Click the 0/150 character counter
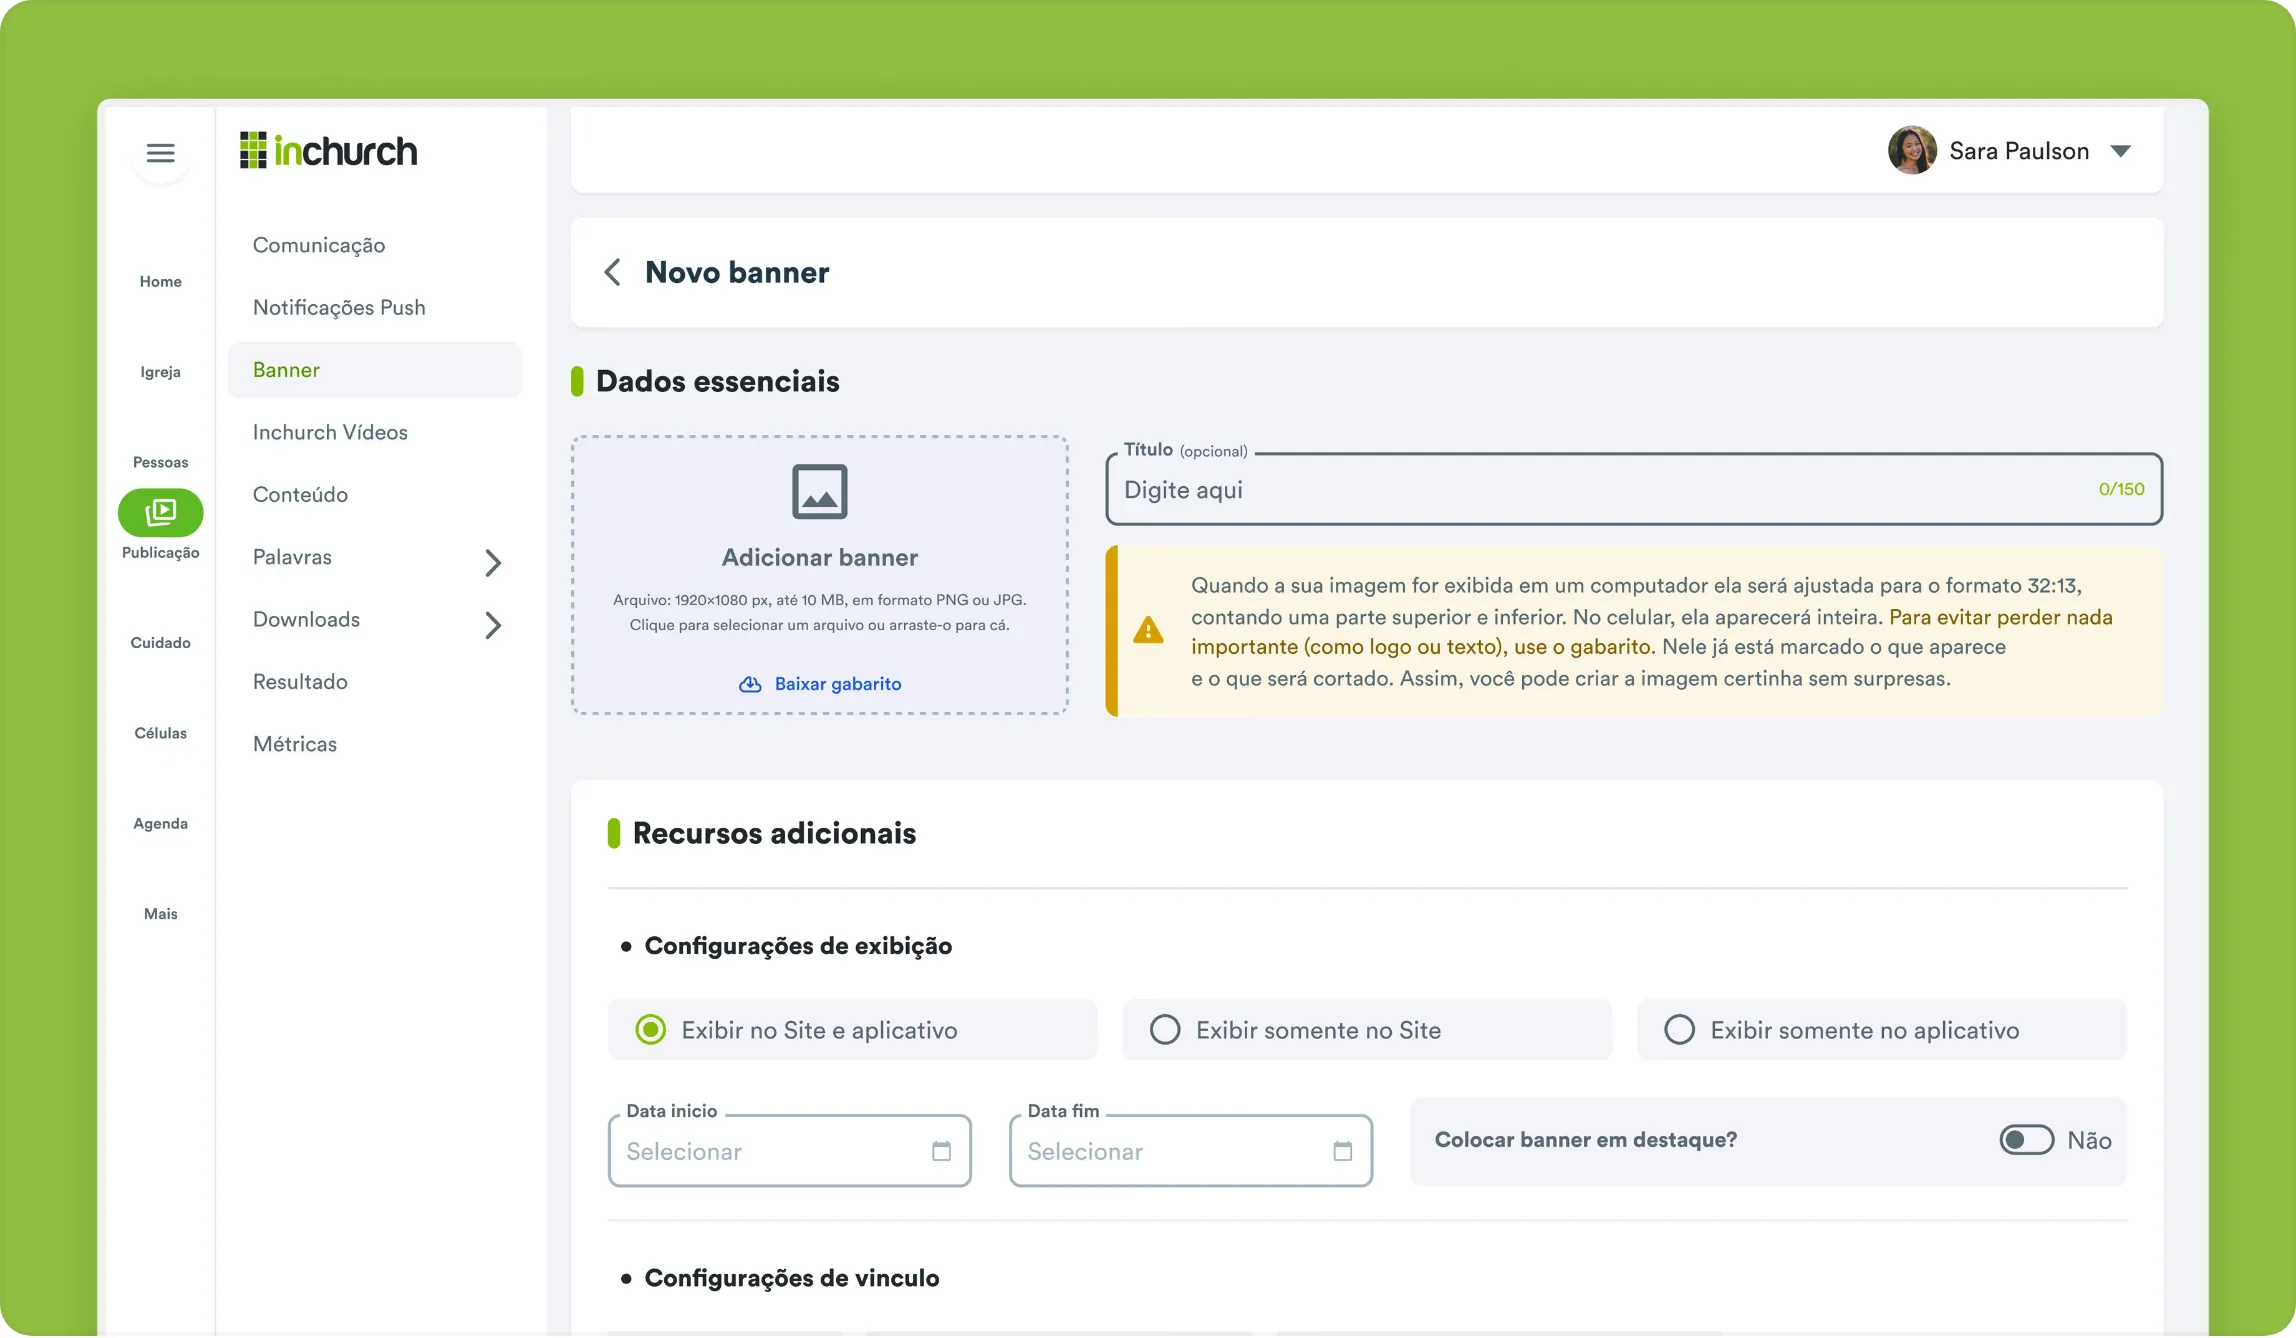The image size is (2296, 1338). pyautogui.click(x=2121, y=489)
